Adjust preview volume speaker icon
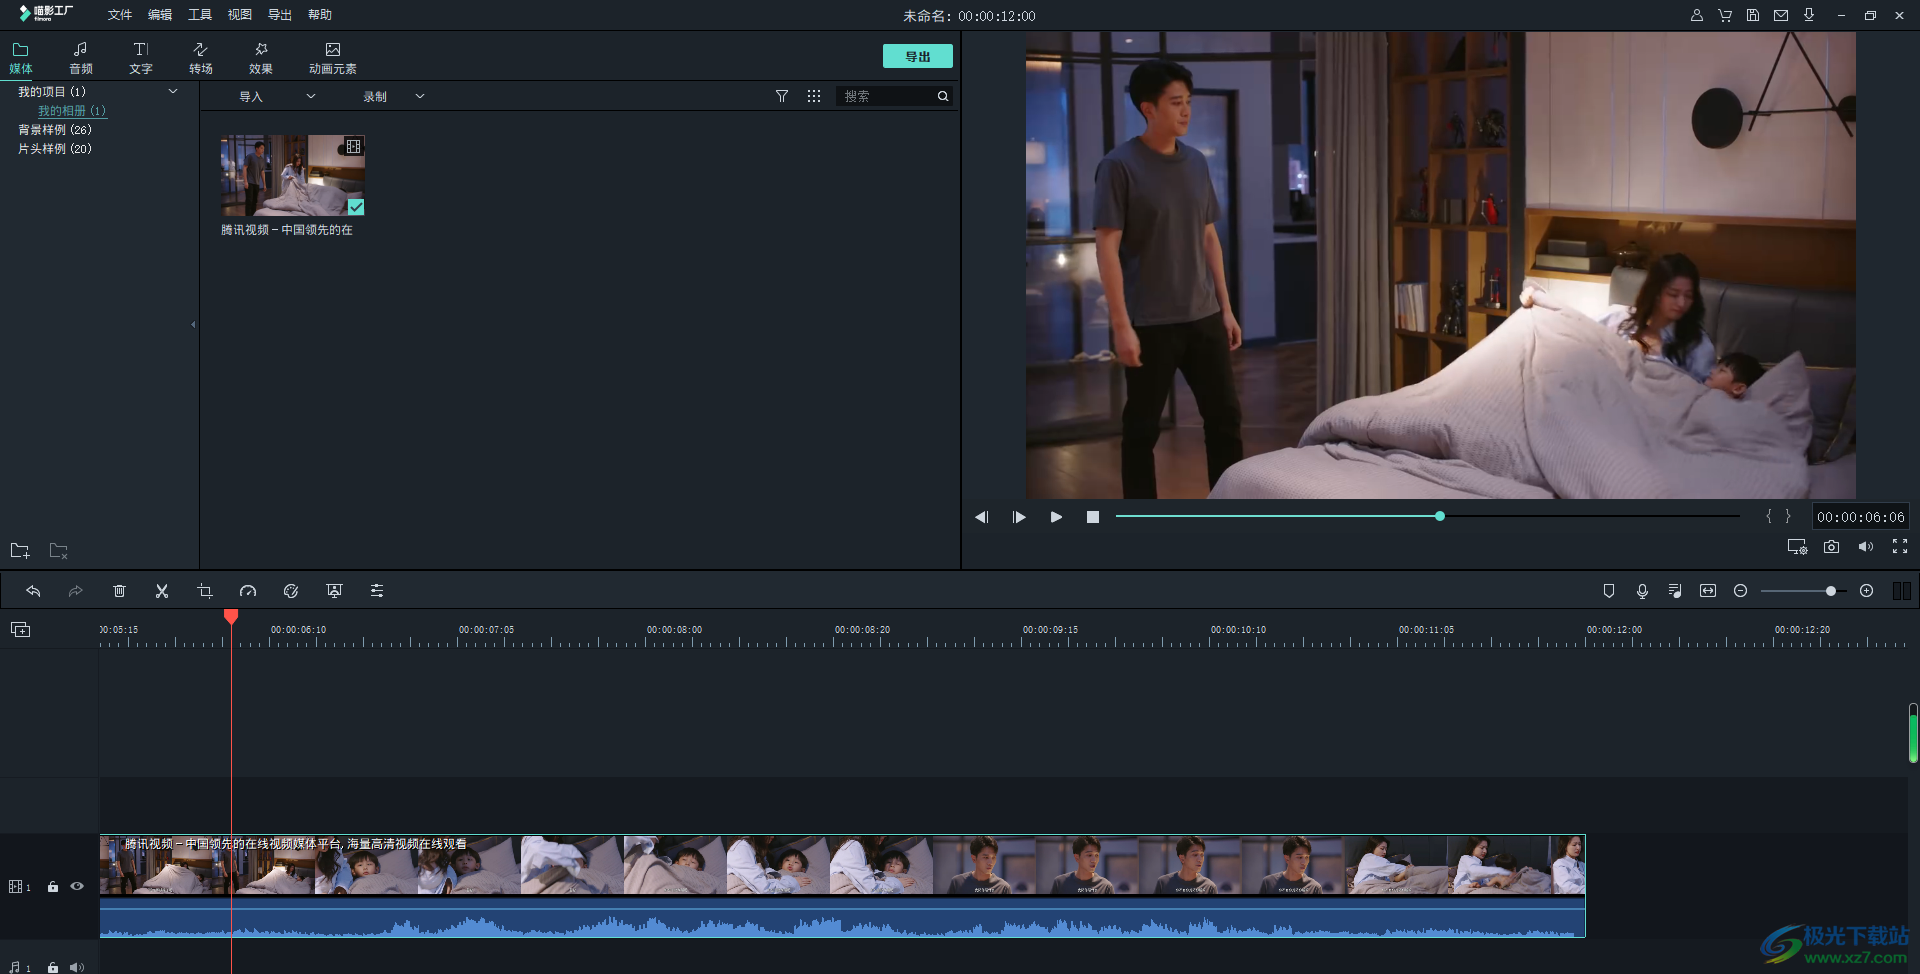The width and height of the screenshot is (1920, 974). coord(1866,547)
